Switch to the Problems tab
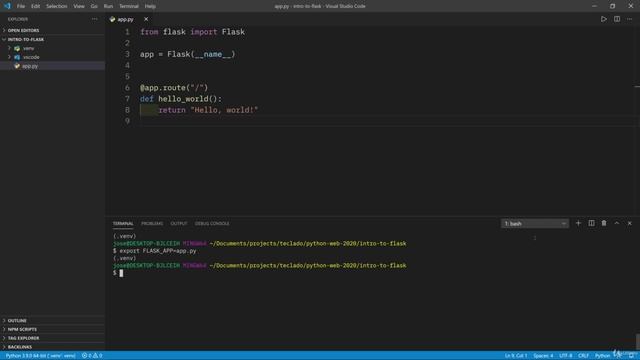The width and height of the screenshot is (640, 360). click(x=152, y=224)
